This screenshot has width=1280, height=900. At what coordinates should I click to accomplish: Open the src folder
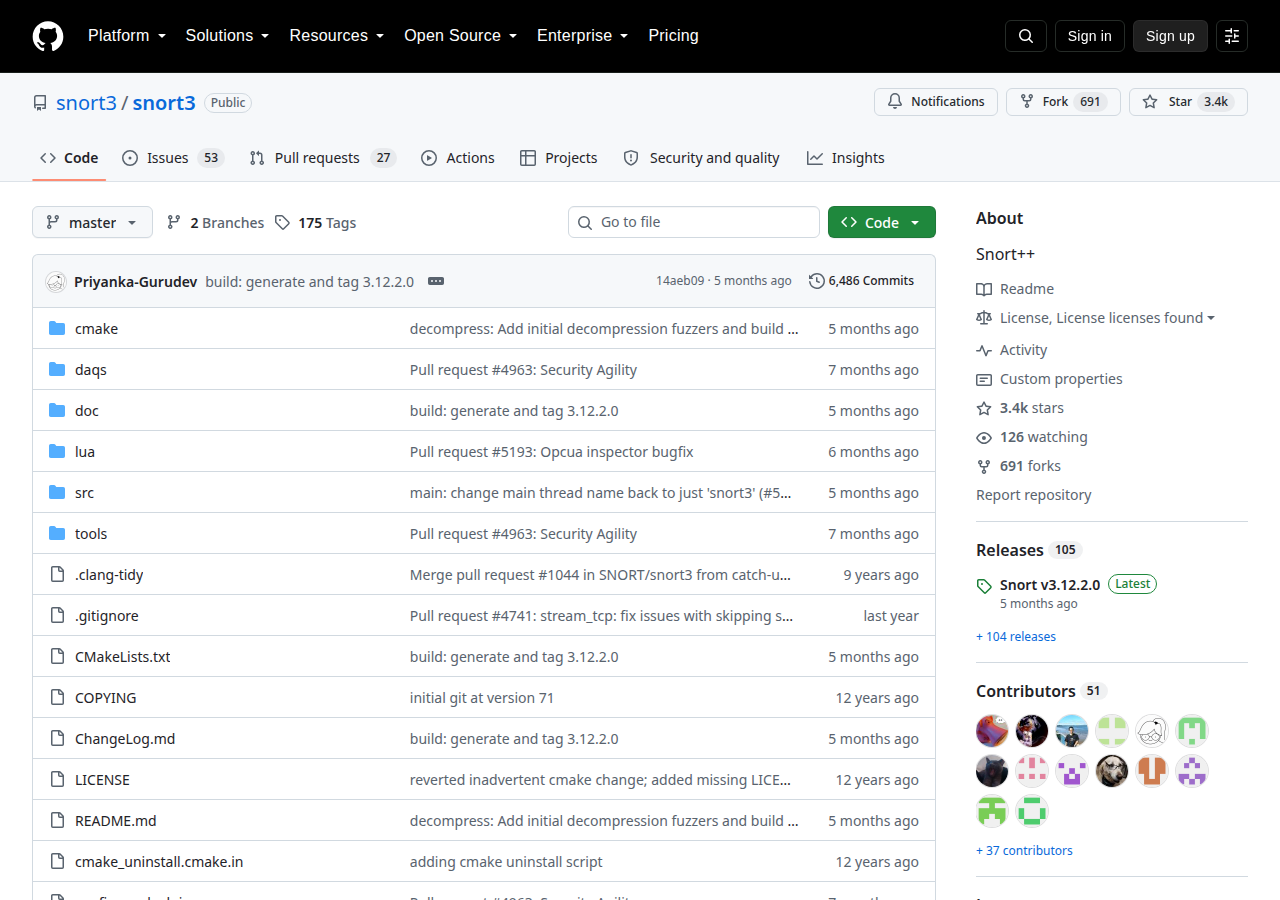click(84, 493)
